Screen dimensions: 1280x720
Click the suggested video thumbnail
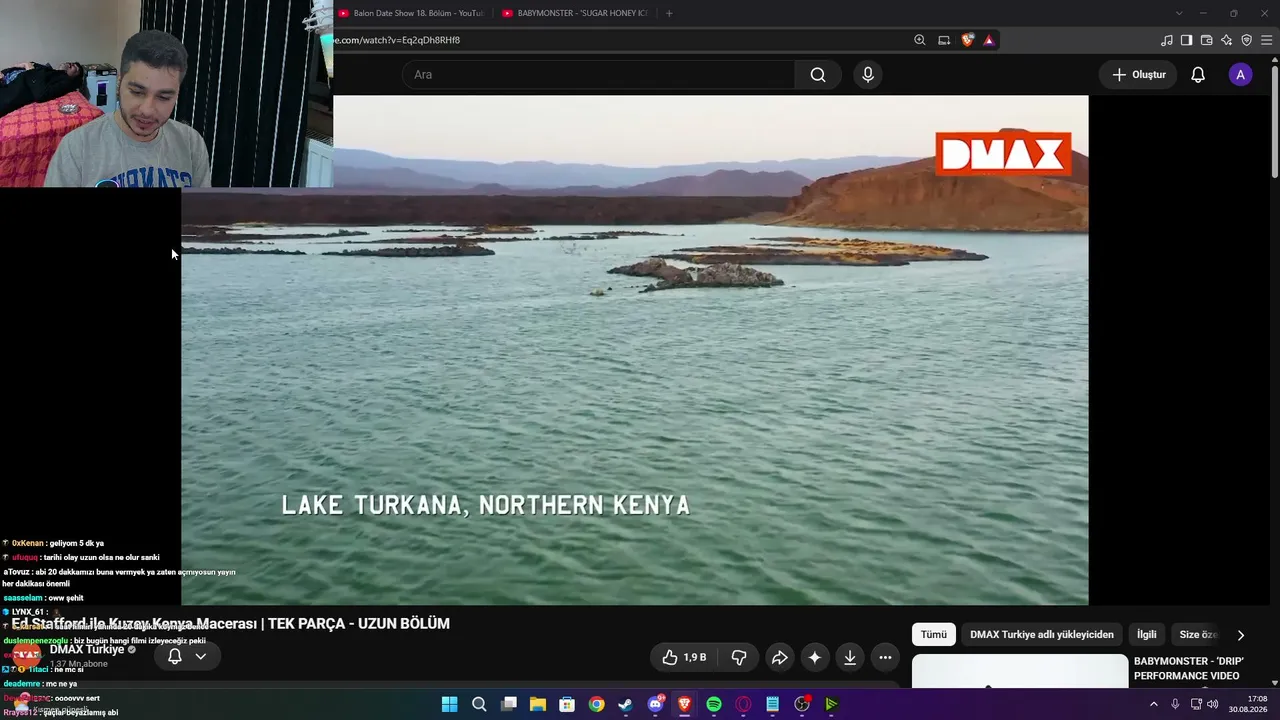1019,671
